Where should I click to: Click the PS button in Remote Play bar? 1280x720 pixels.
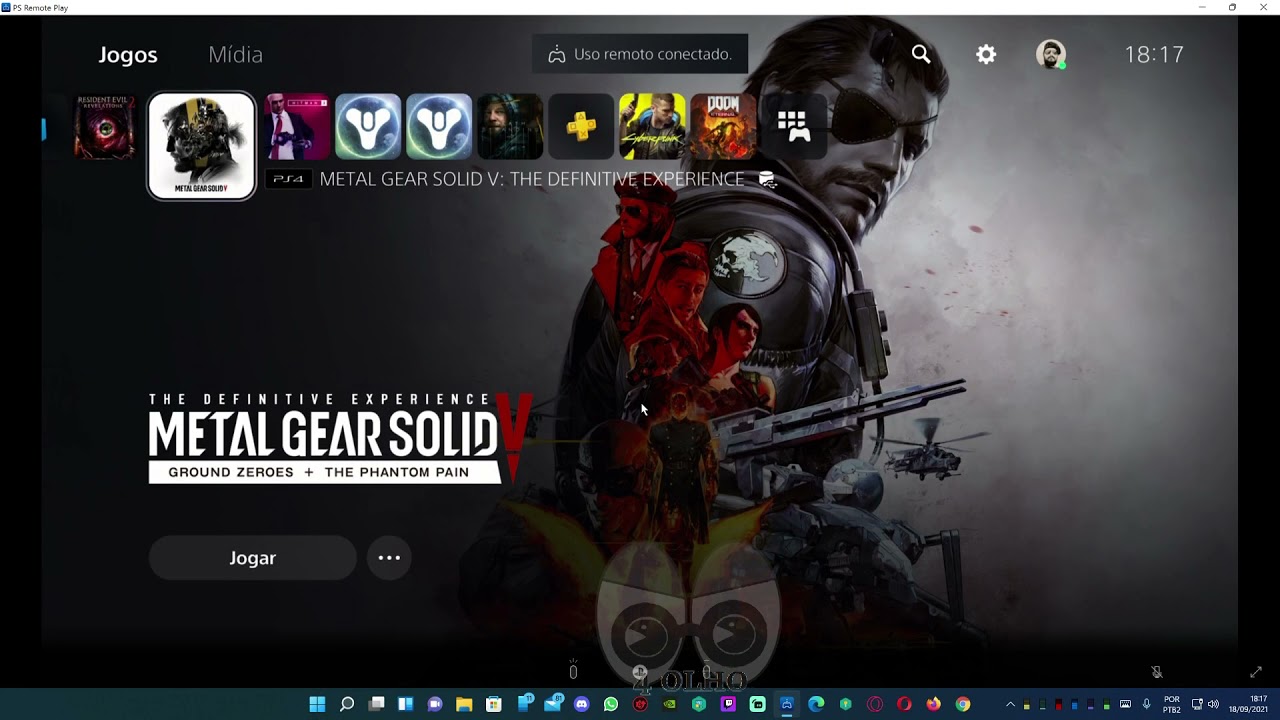pyautogui.click(x=640, y=672)
